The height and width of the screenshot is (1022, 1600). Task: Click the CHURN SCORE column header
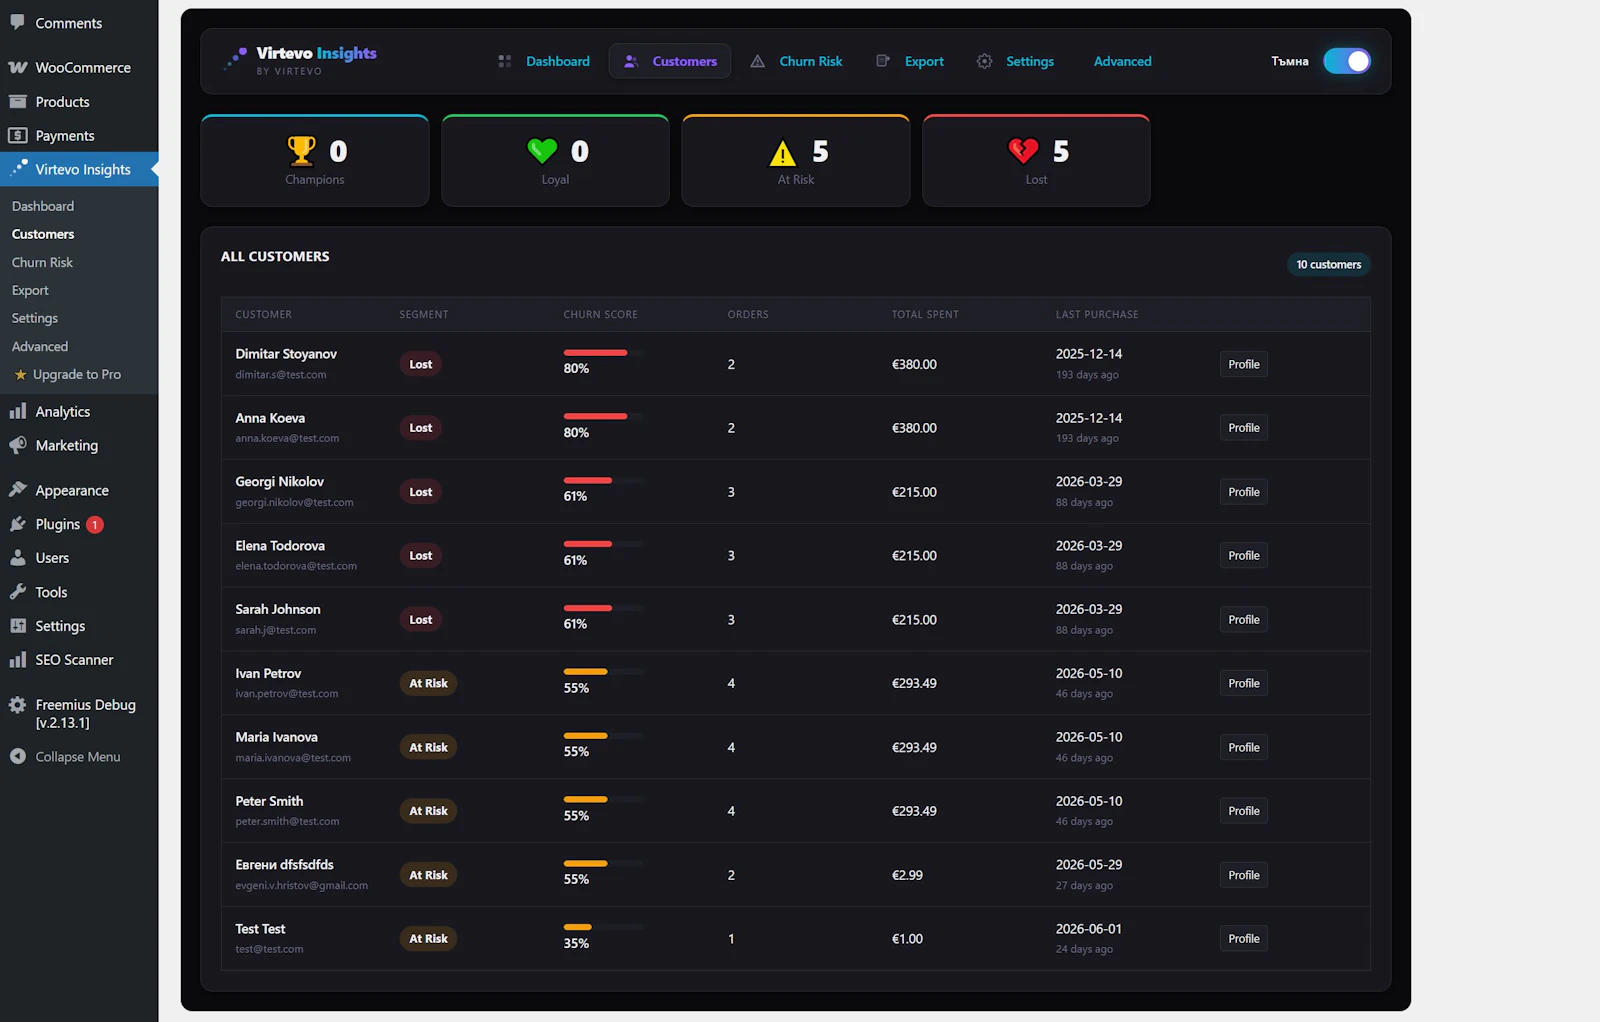600,314
